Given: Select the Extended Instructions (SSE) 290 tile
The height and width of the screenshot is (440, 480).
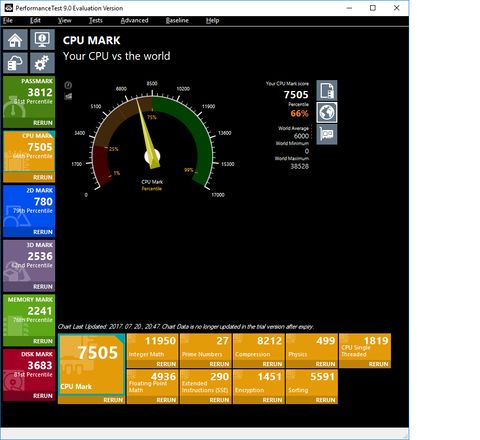Looking at the screenshot, I should pyautogui.click(x=205, y=383).
